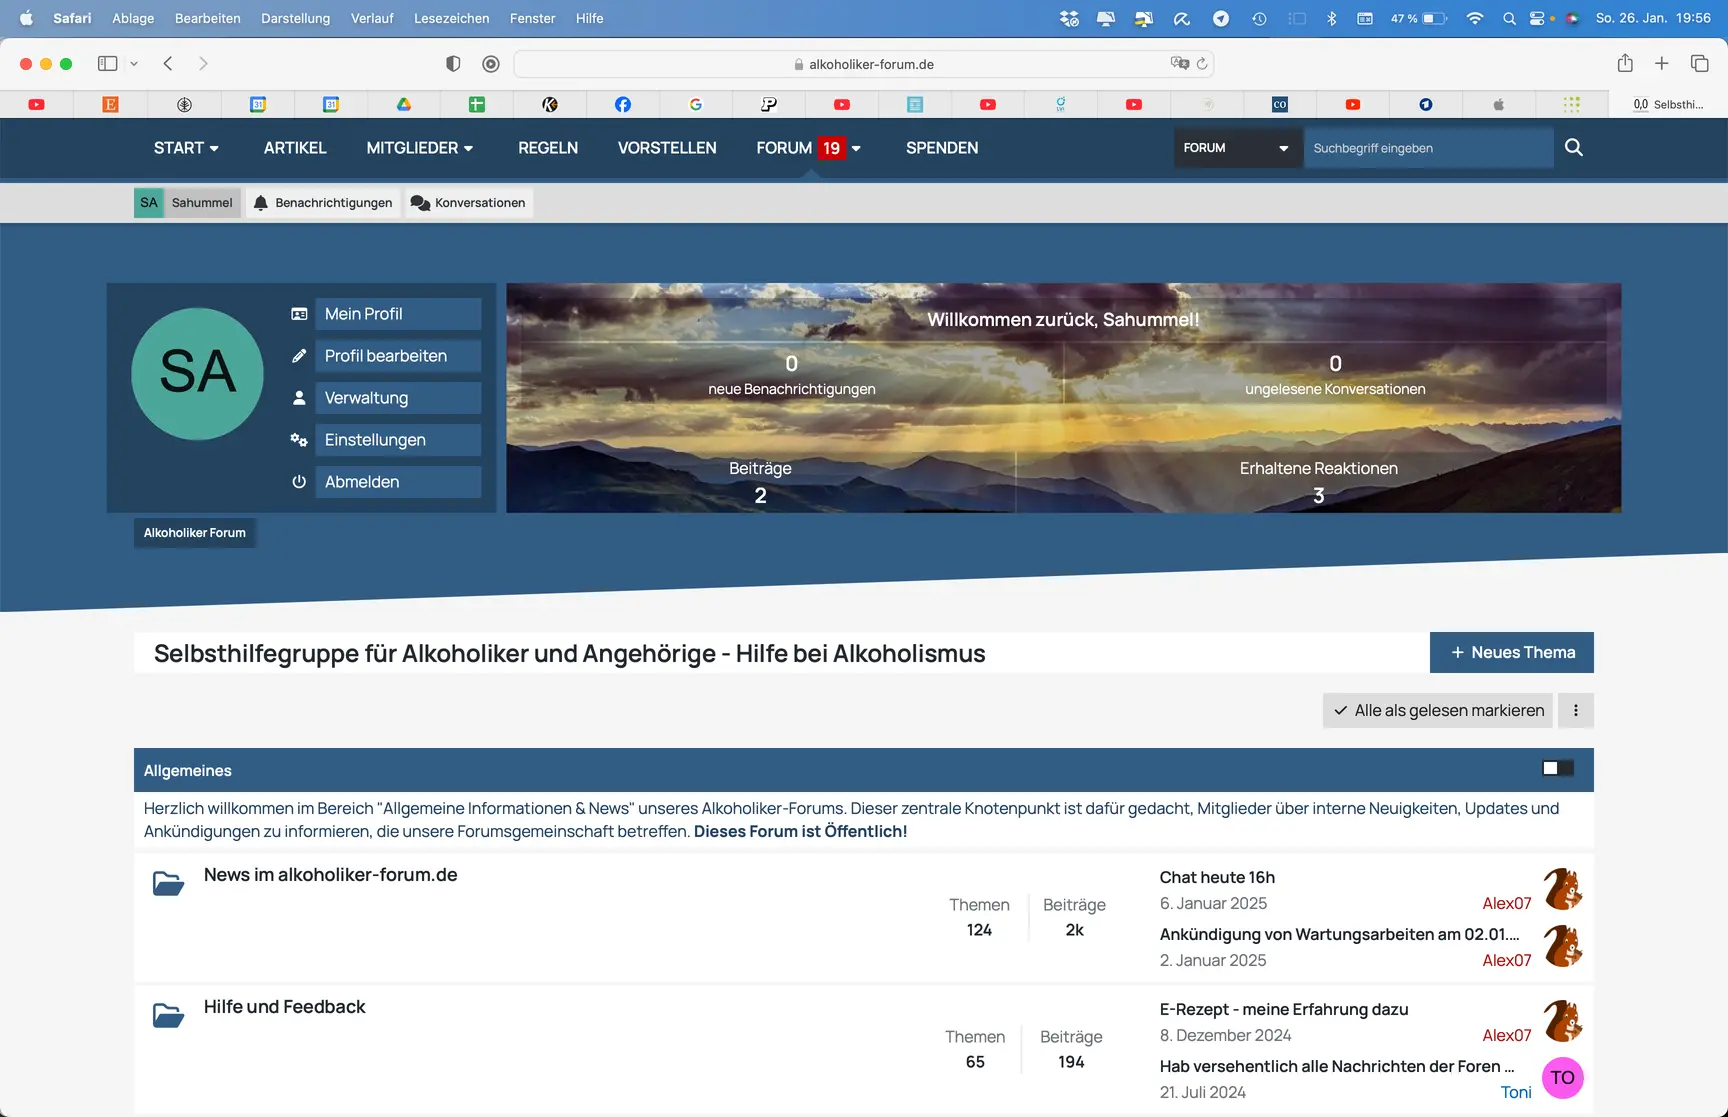
Task: Click the Suchbegriff eingeben search field
Action: [1427, 148]
